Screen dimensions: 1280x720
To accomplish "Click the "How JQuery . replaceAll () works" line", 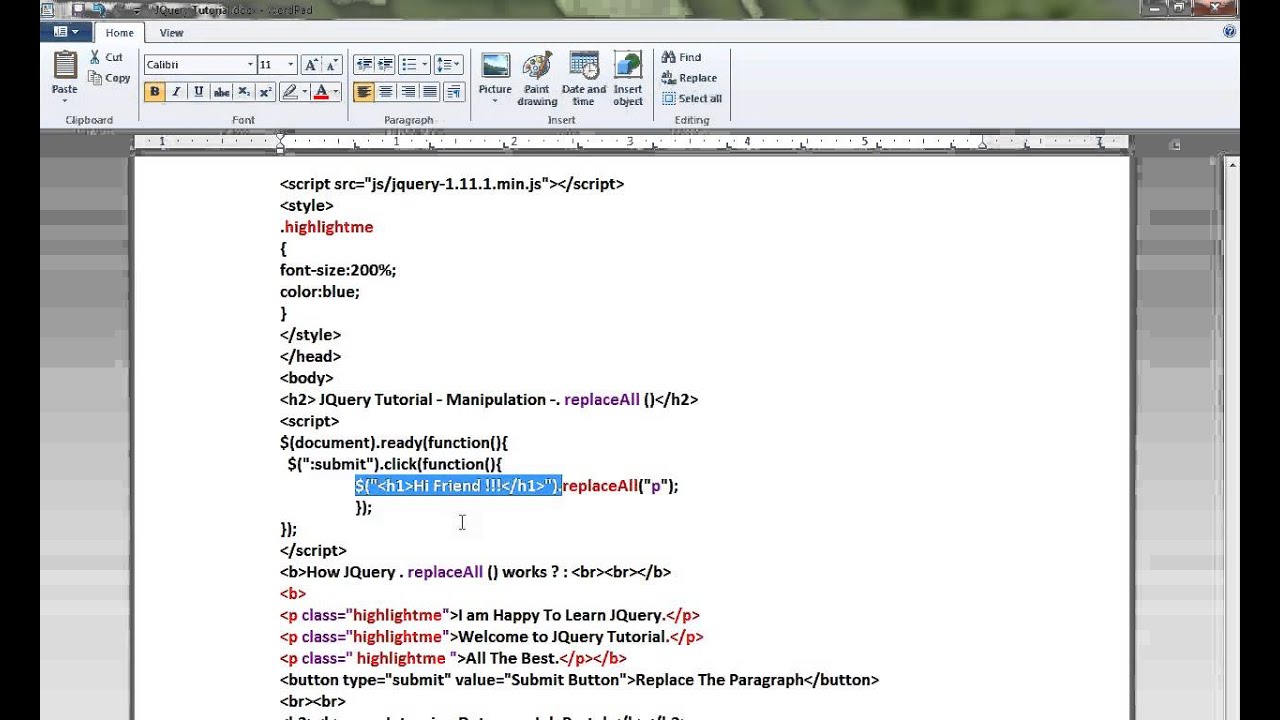I will click(x=475, y=572).
